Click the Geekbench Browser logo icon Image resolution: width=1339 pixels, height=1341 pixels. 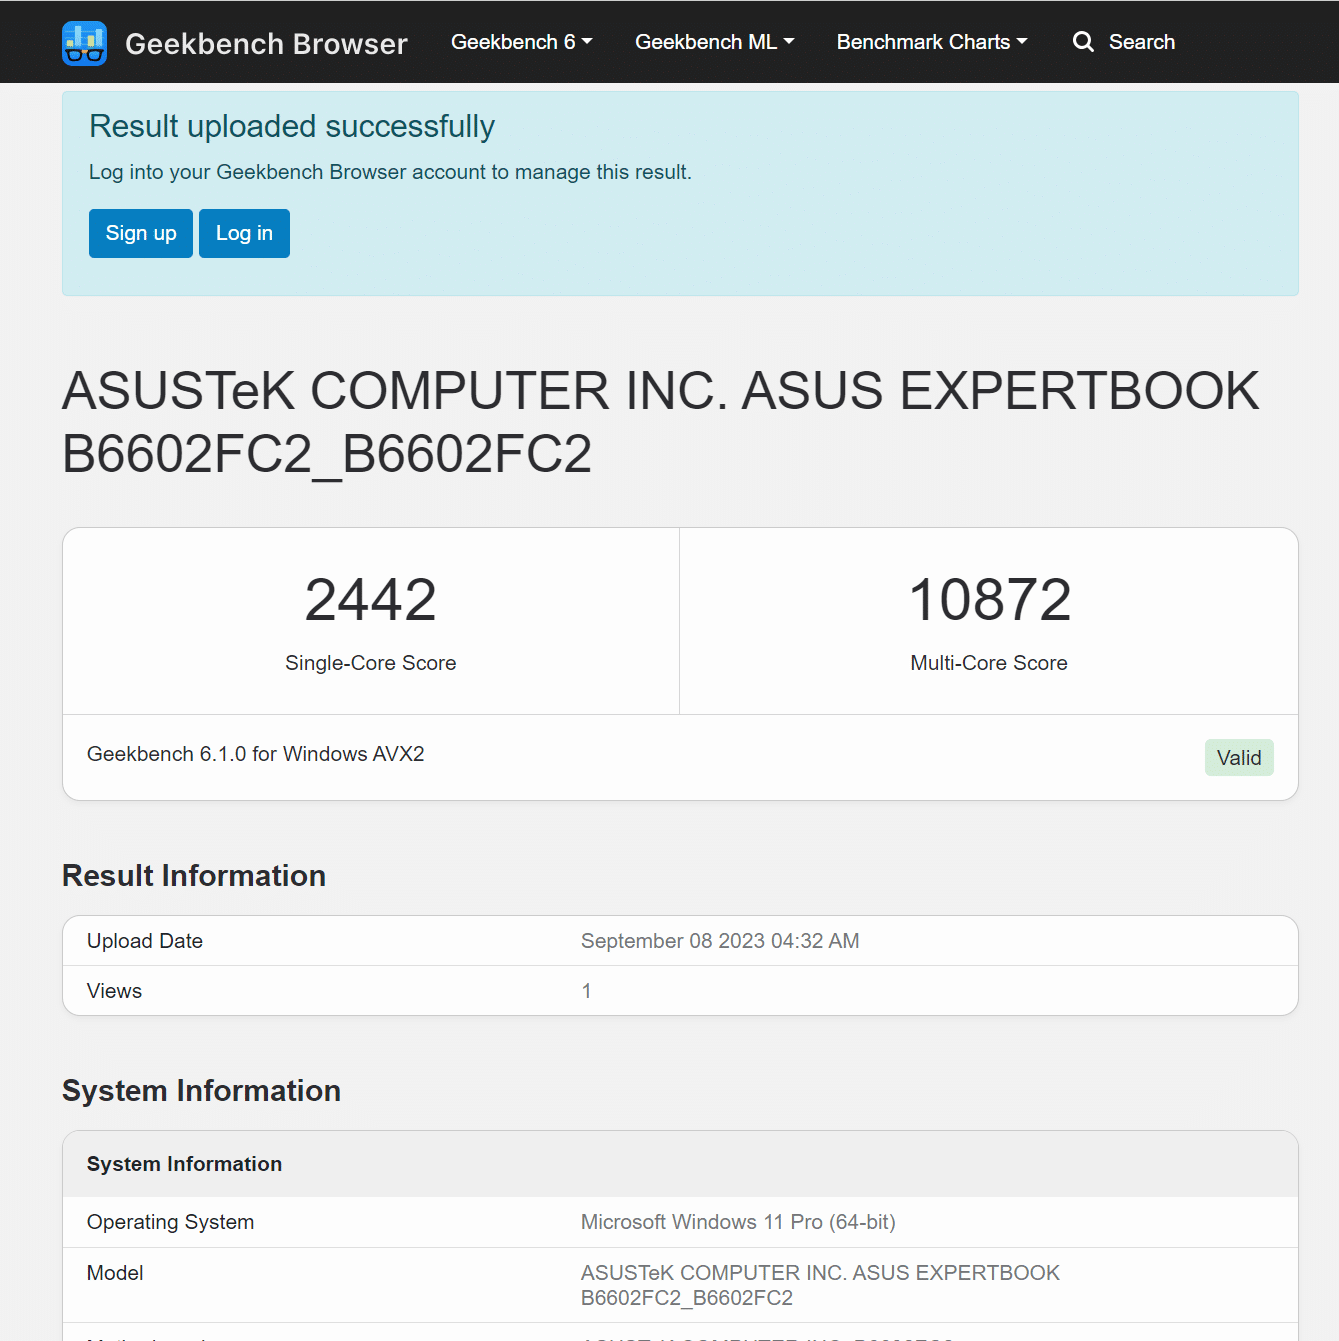84,43
